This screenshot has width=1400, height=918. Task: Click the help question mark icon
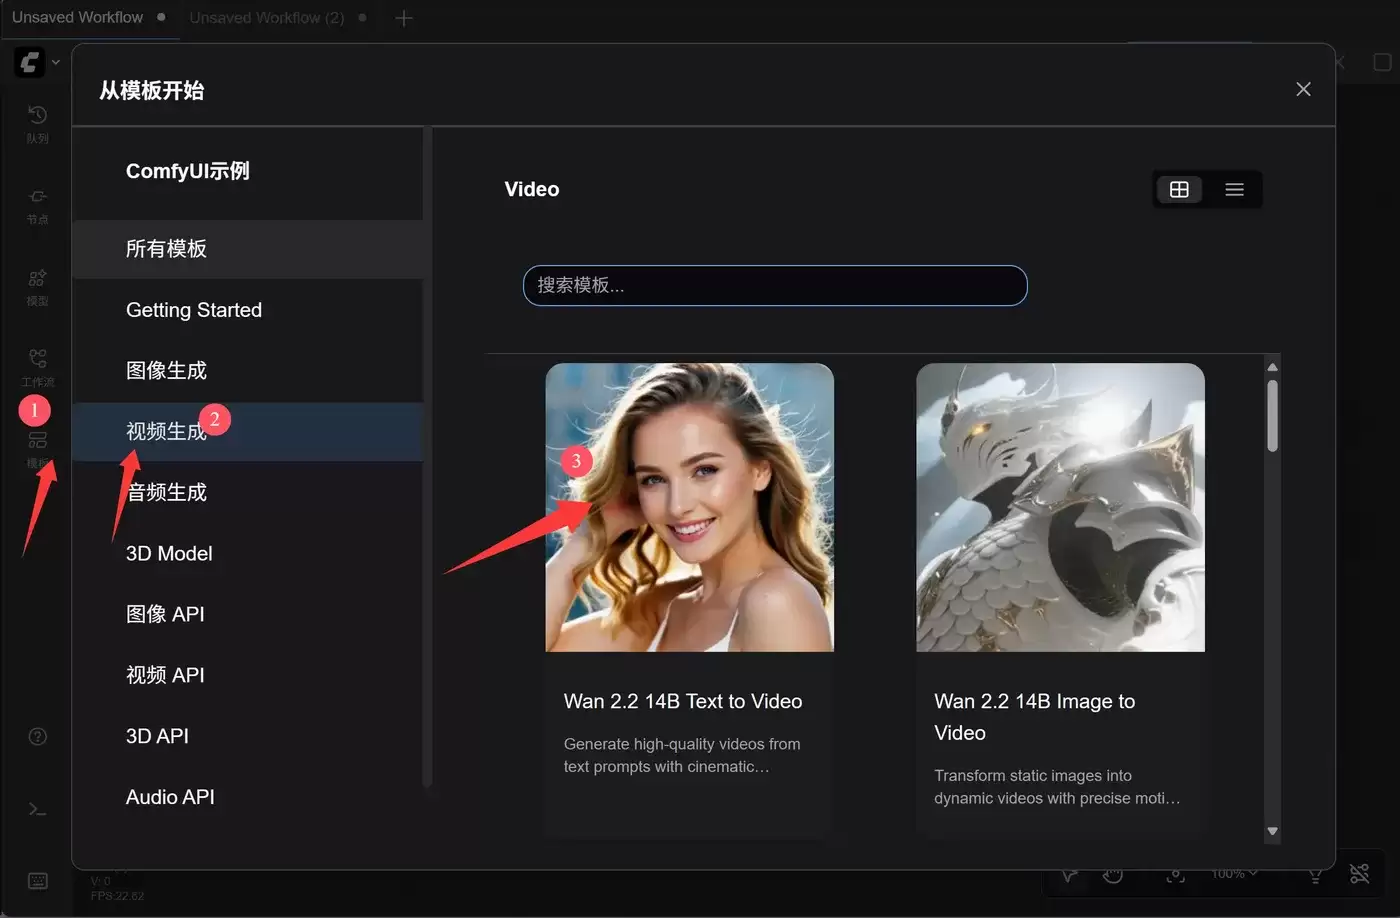37,737
